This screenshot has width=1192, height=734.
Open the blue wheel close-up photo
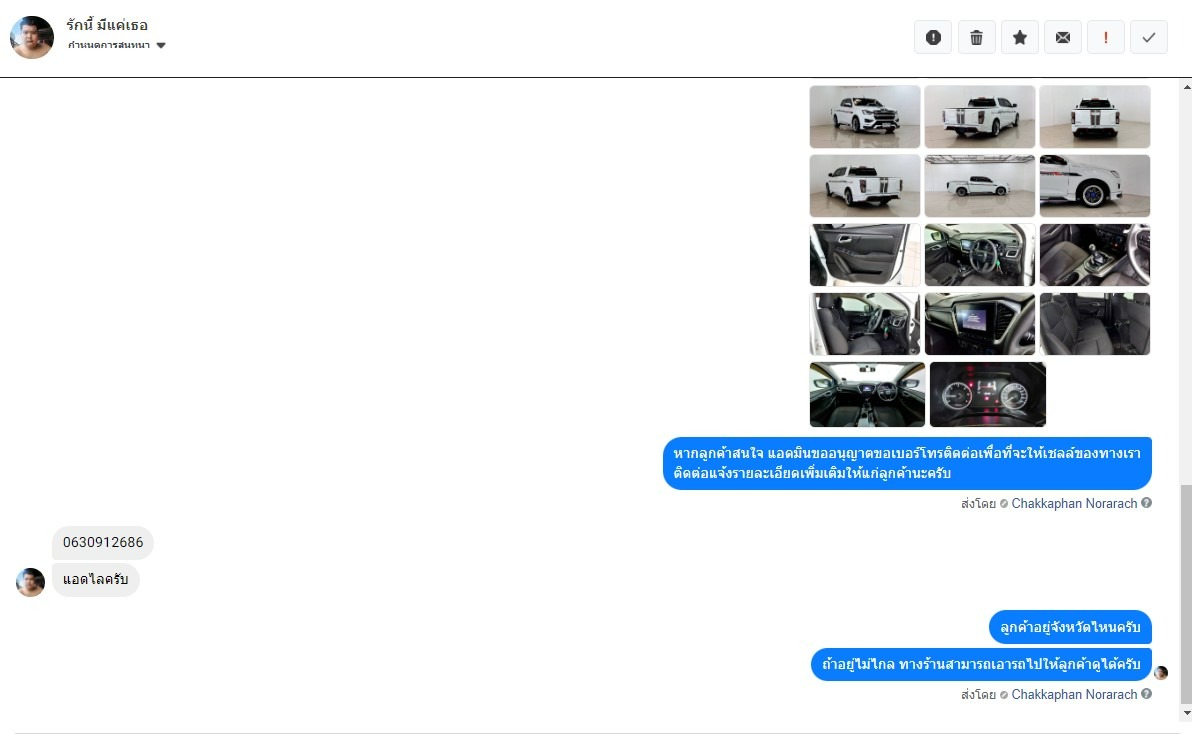[1095, 185]
